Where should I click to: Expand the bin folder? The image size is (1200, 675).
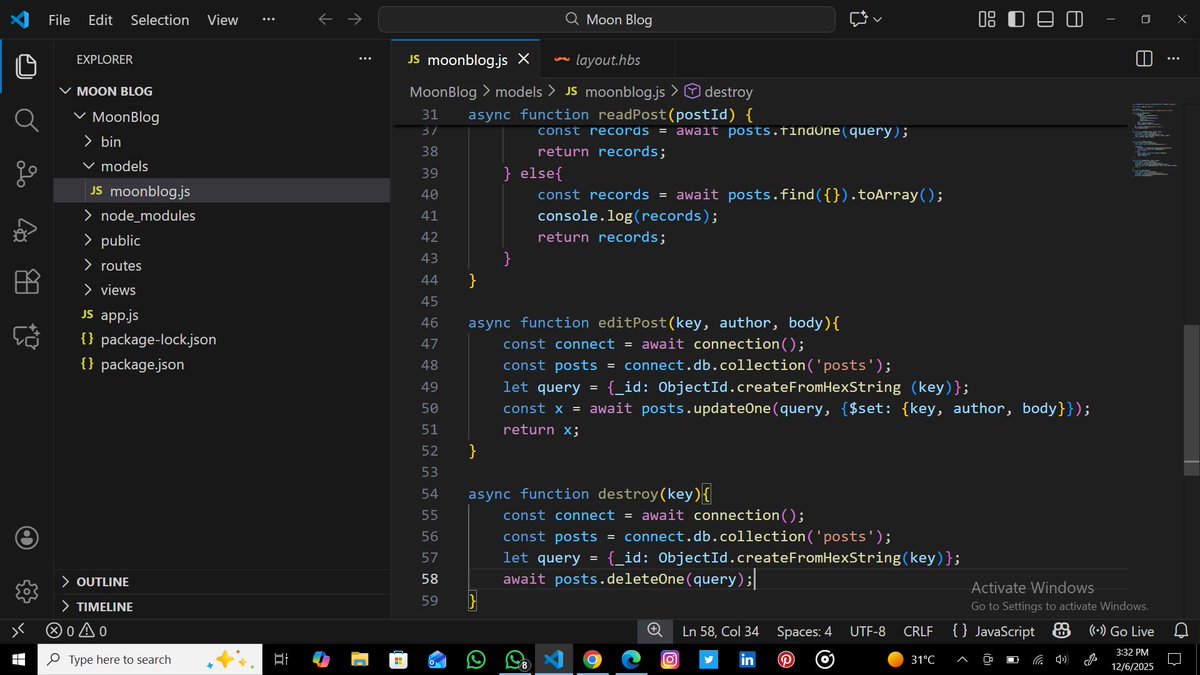click(x=221, y=141)
